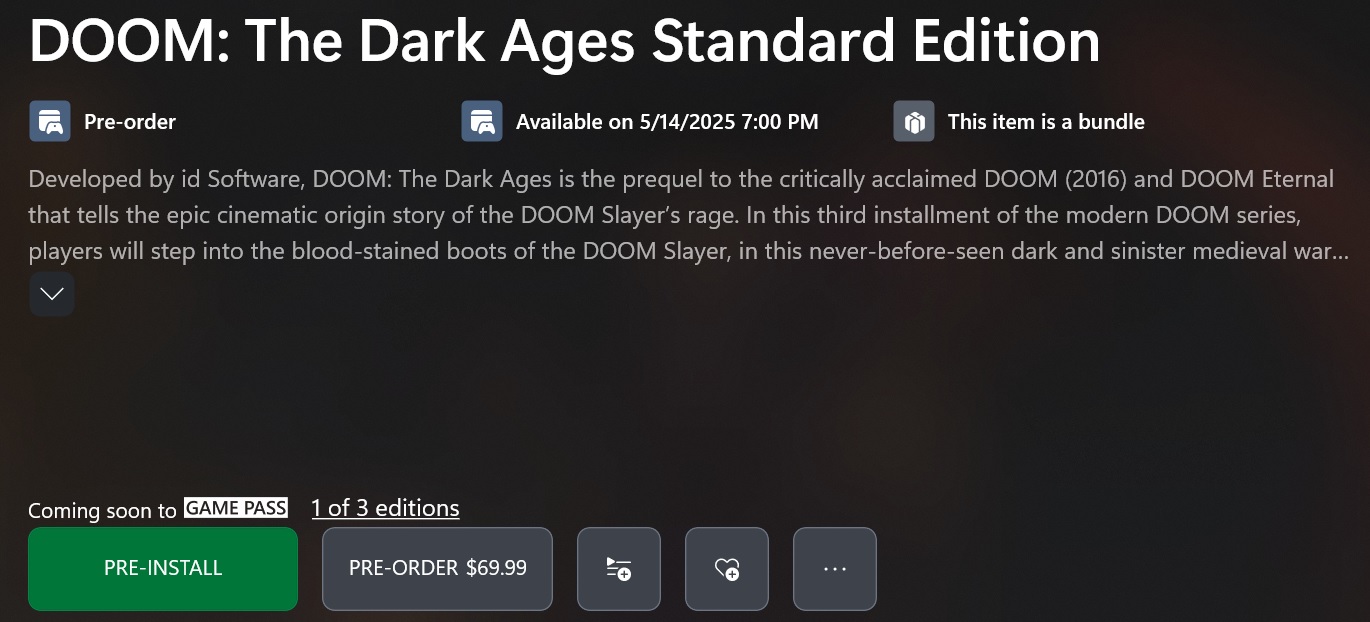Click the GAME PASS badge
The width and height of the screenshot is (1370, 622).
tap(236, 508)
